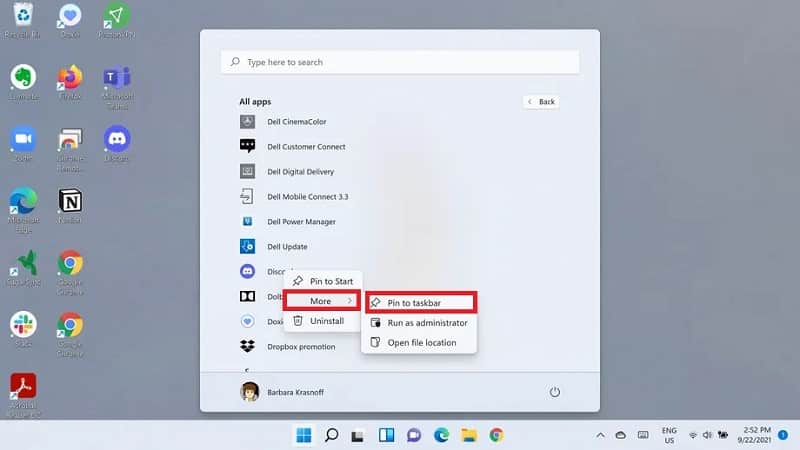Select Open file location
Viewport: 800px width, 450px height.
(x=419, y=343)
